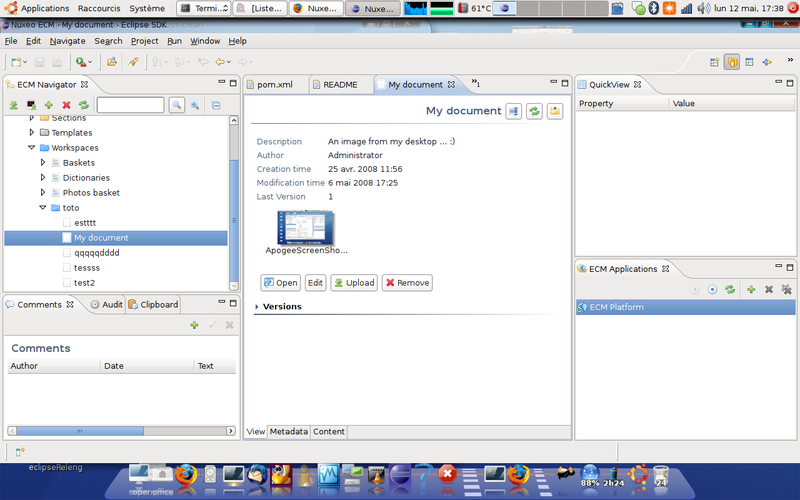
Task: Click the advanced search magnifier icon
Action: (195, 106)
